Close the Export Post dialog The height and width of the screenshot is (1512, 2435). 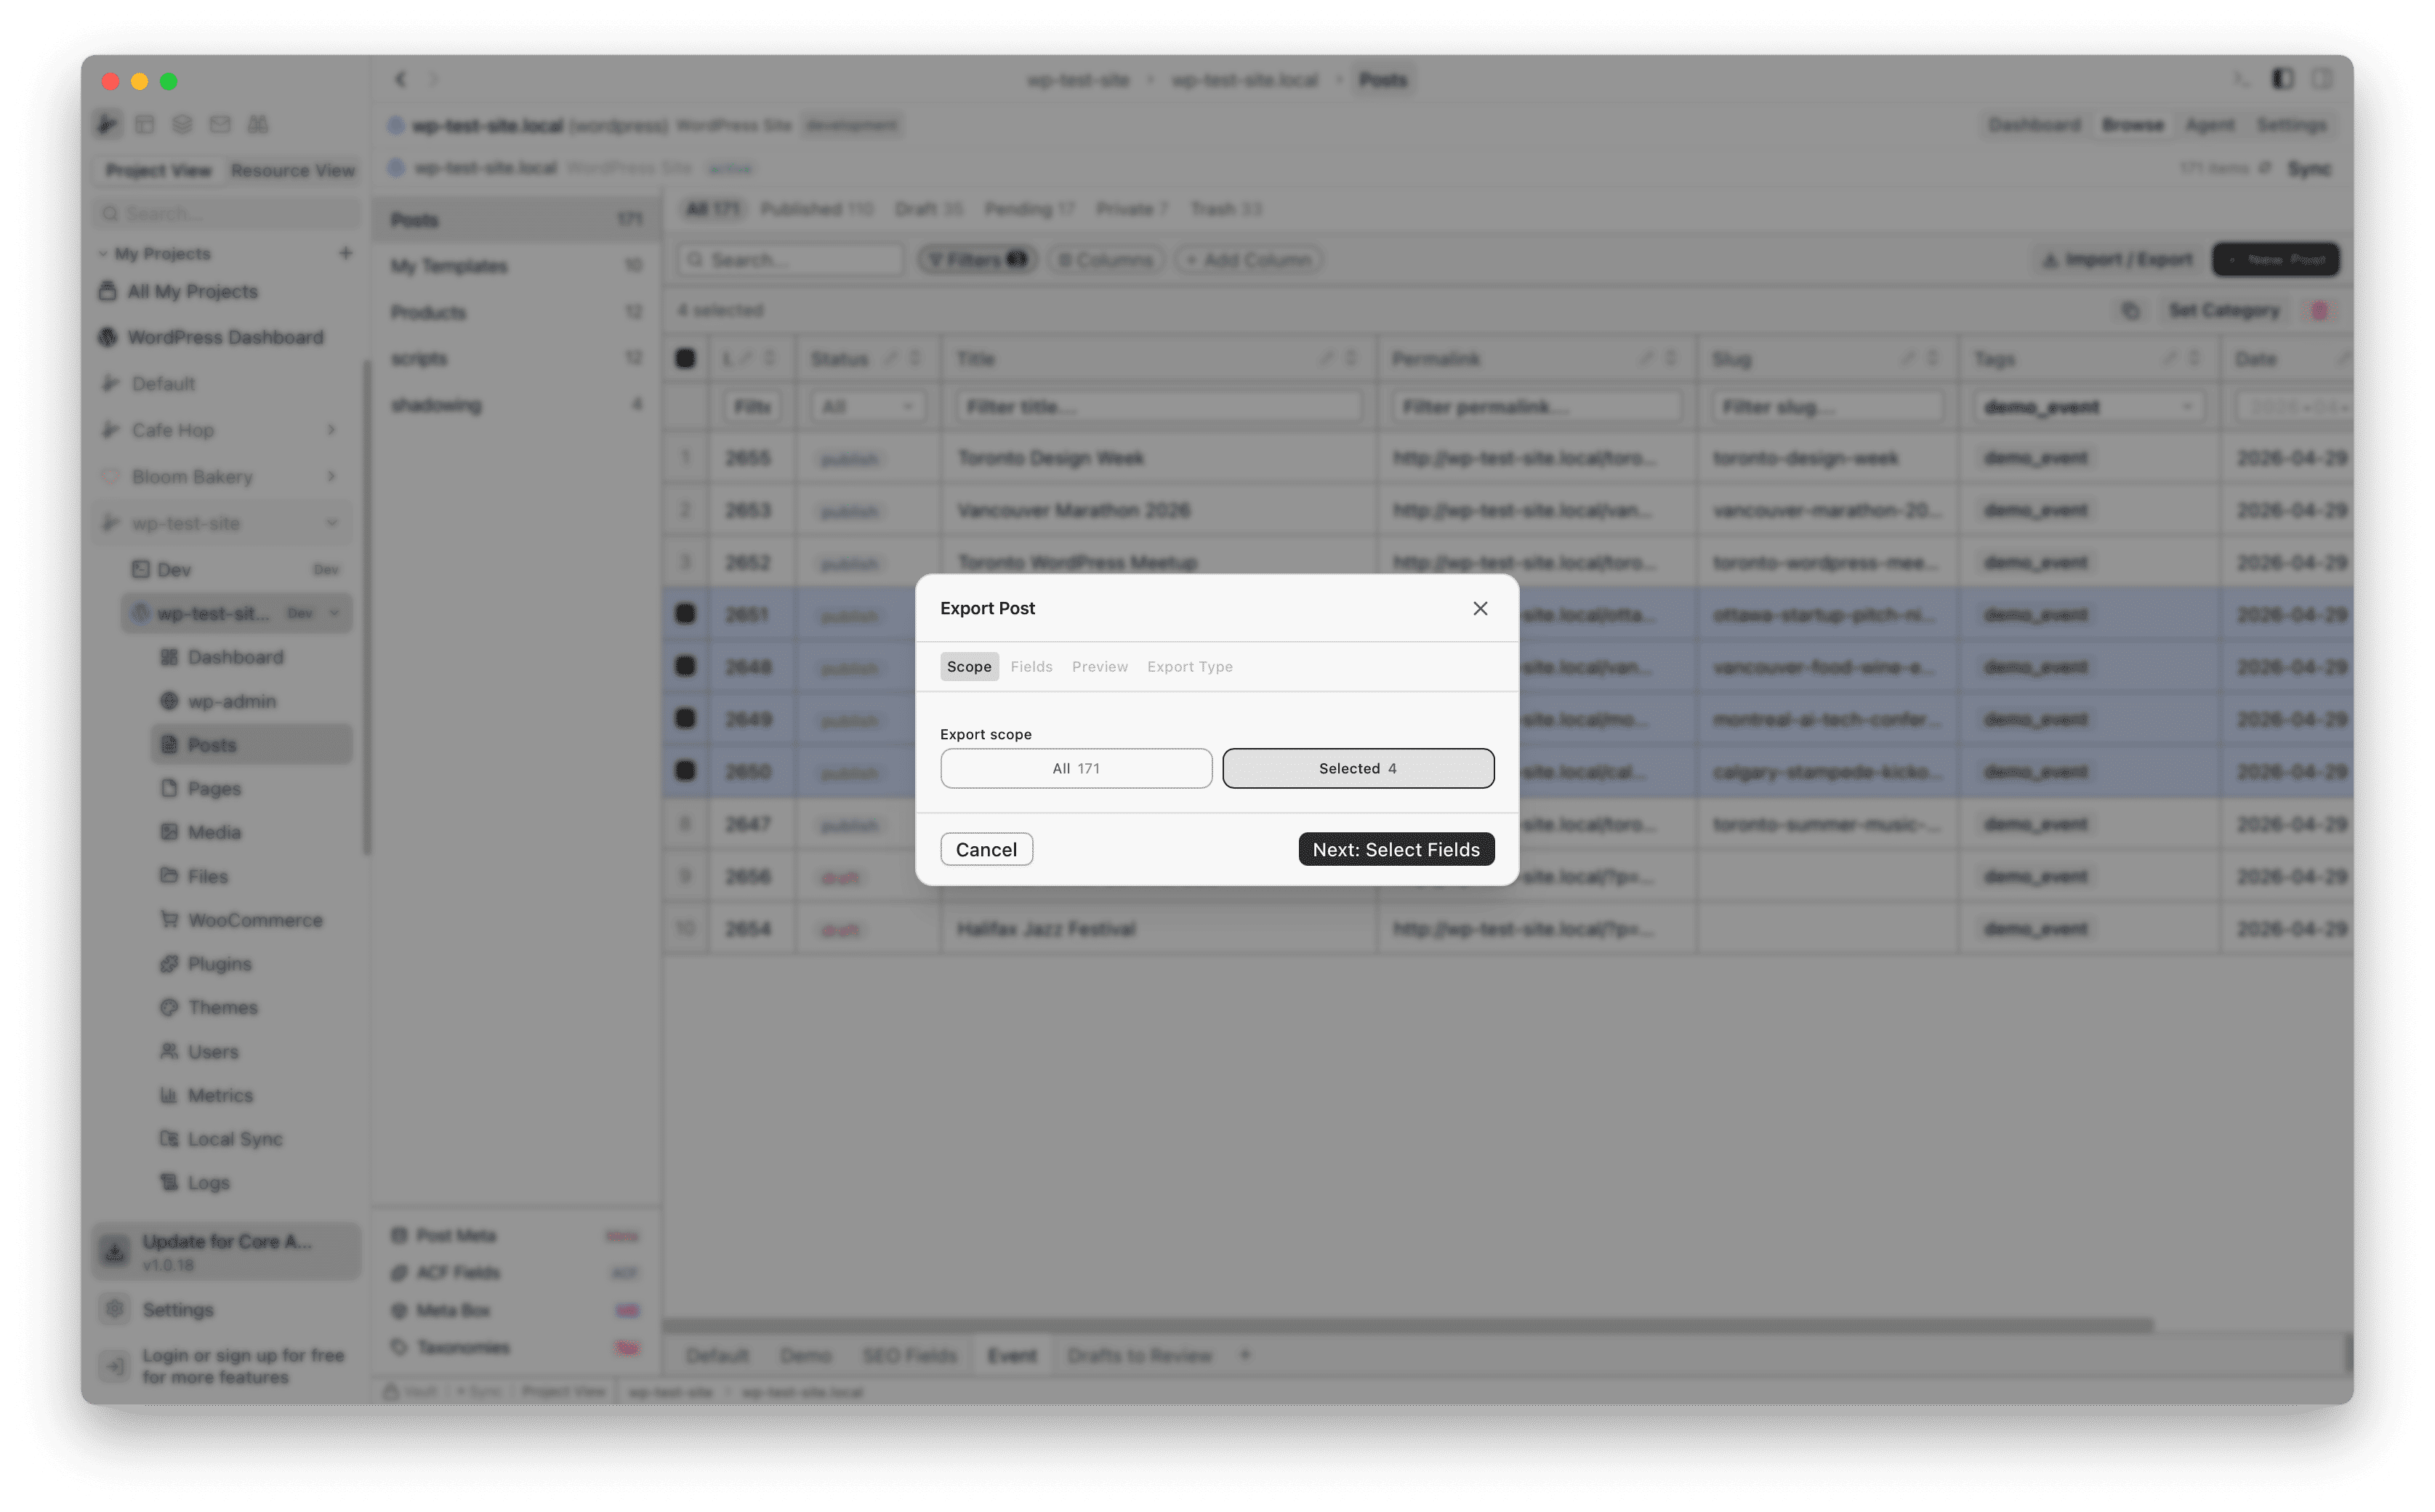1480,608
